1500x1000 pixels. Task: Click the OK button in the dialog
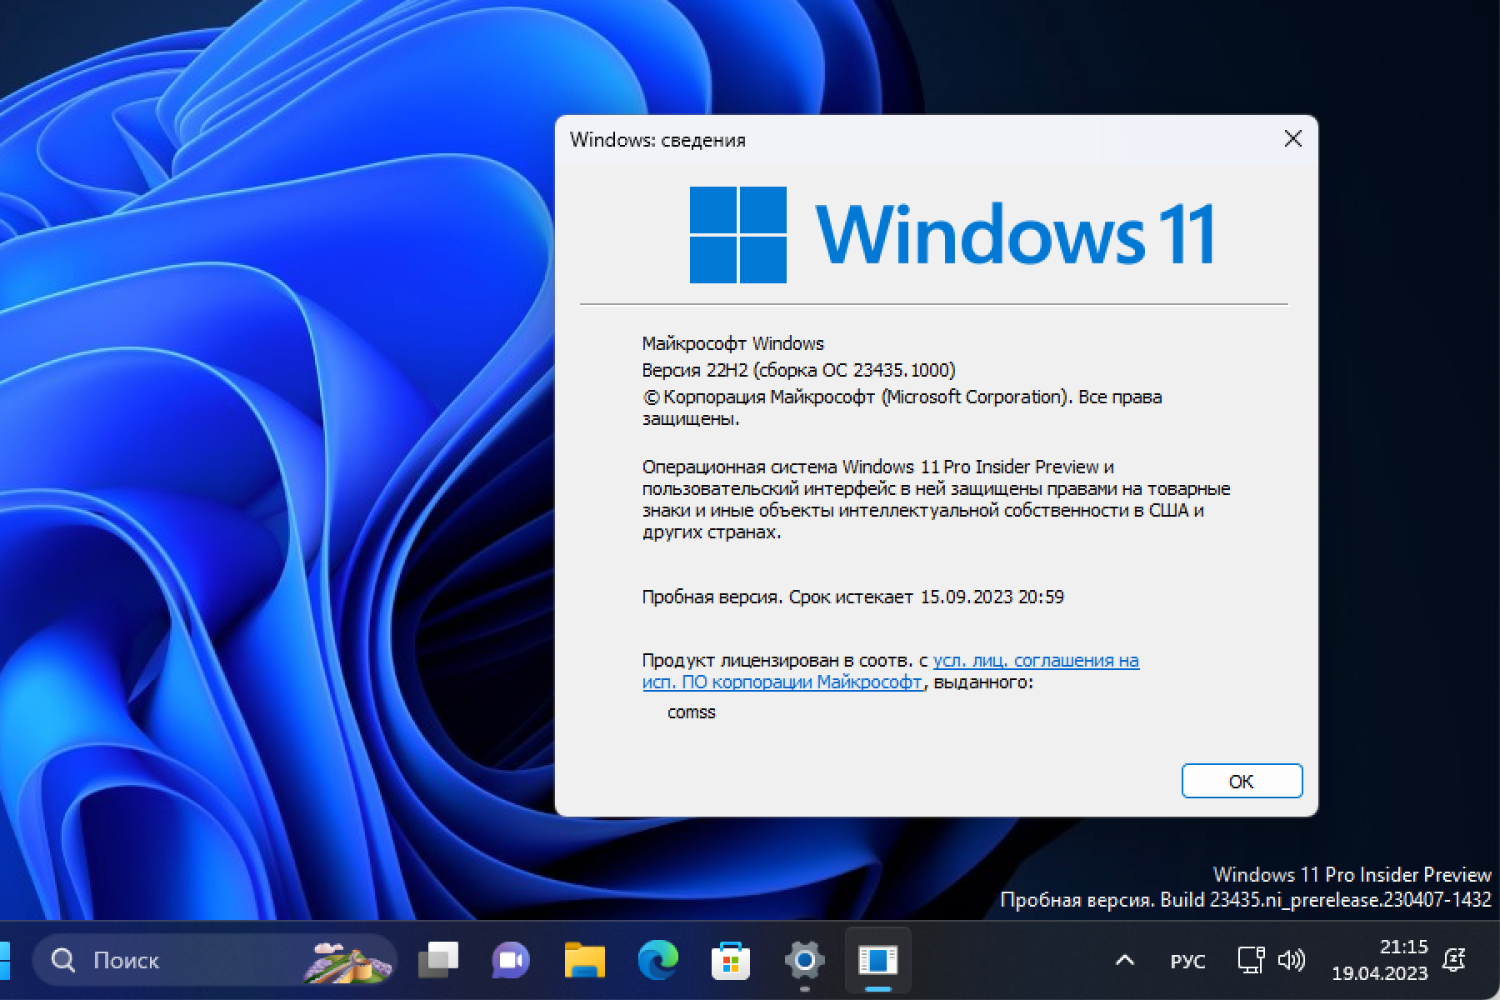pyautogui.click(x=1241, y=781)
